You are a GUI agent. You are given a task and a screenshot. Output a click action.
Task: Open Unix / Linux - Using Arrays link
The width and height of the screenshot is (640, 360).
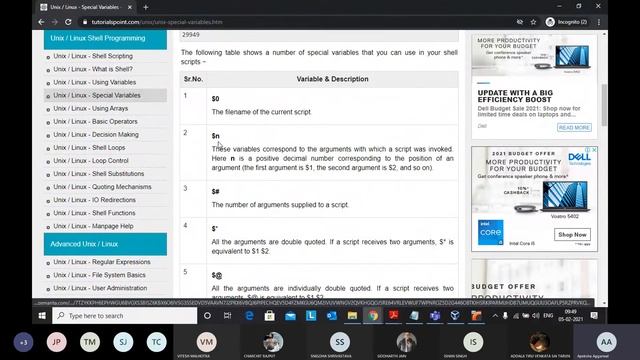(91, 108)
